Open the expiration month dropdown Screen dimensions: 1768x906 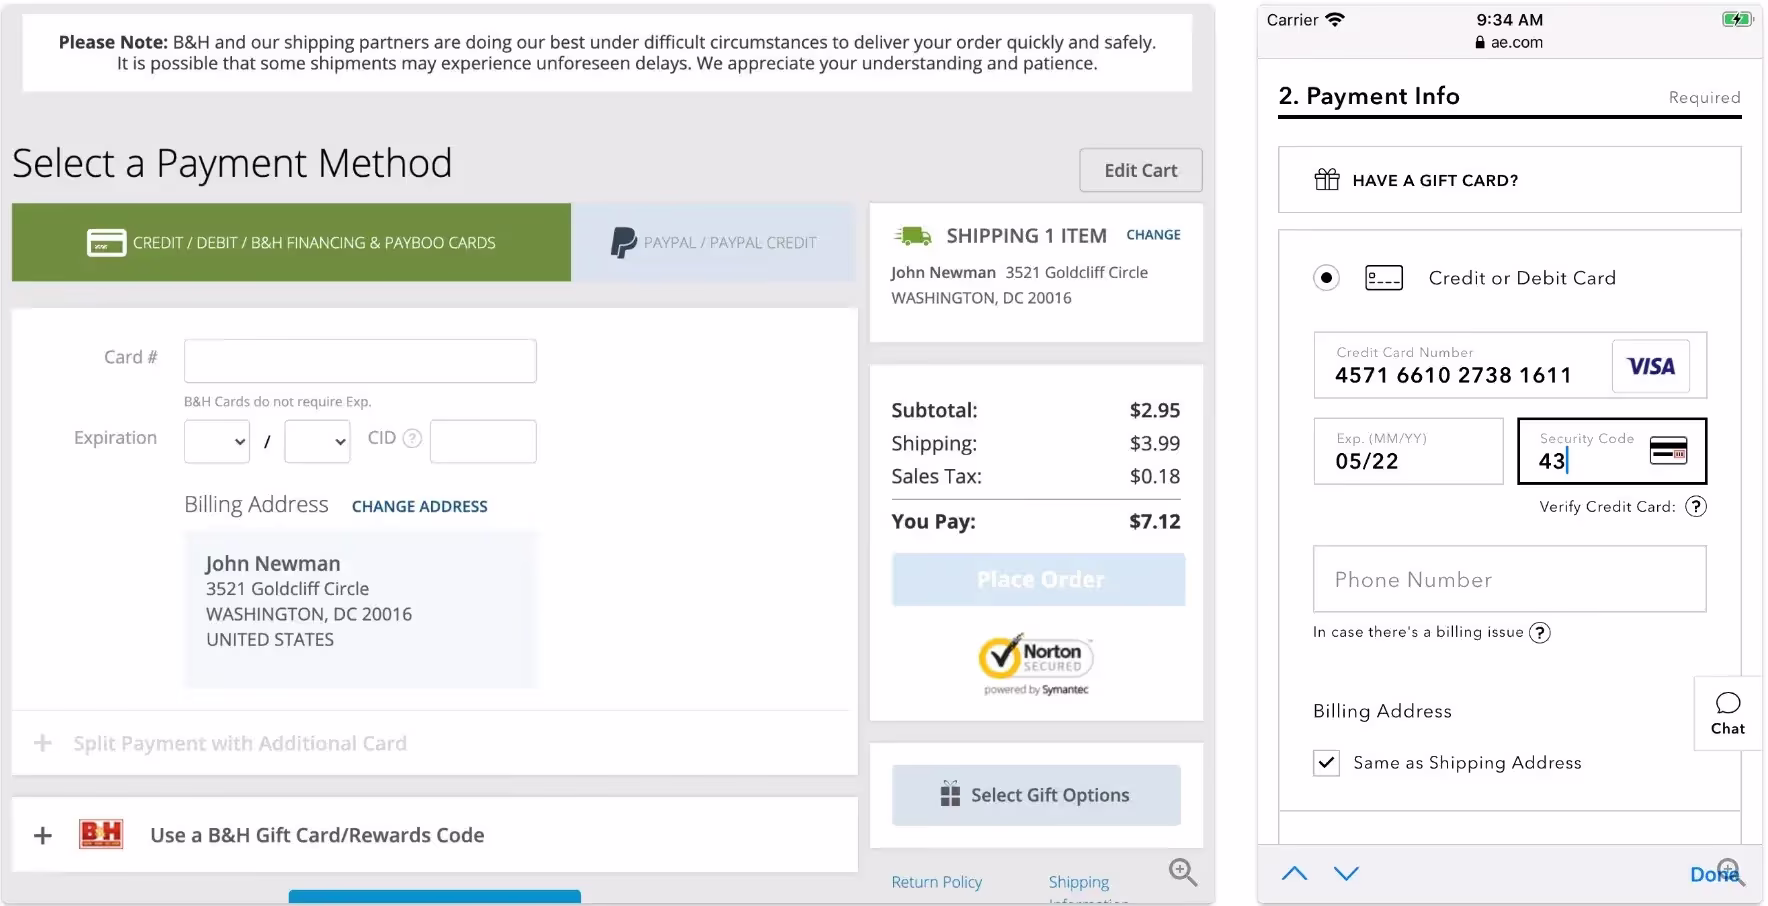coord(217,441)
